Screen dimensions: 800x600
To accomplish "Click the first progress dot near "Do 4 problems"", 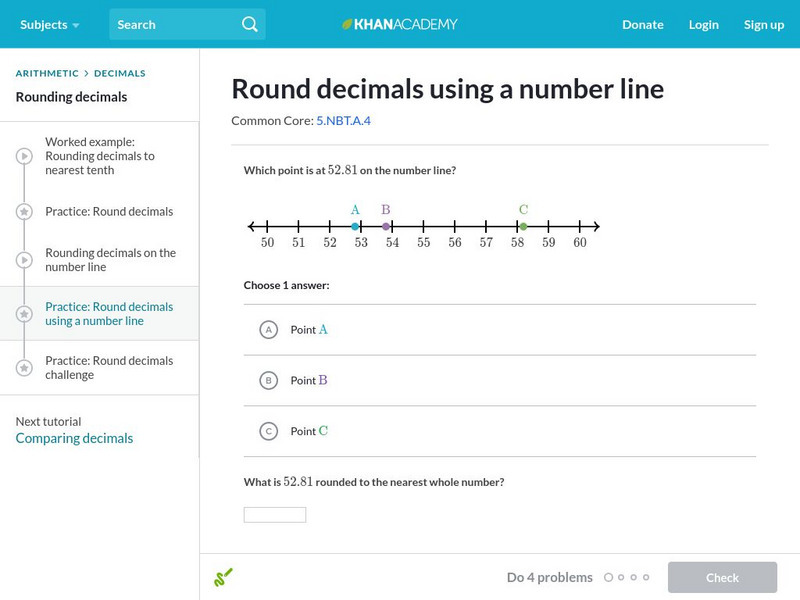I will [x=611, y=577].
